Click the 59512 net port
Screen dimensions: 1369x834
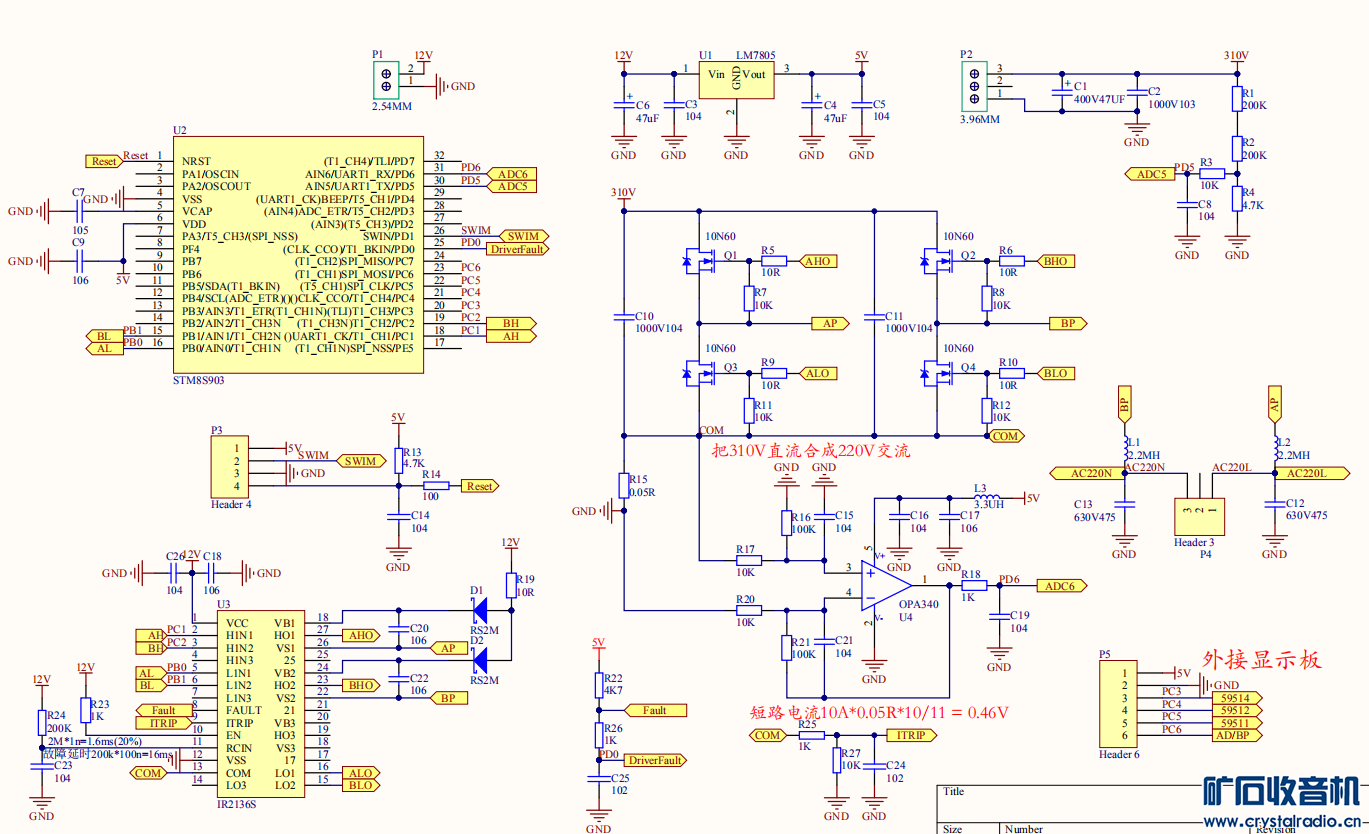click(x=1235, y=710)
